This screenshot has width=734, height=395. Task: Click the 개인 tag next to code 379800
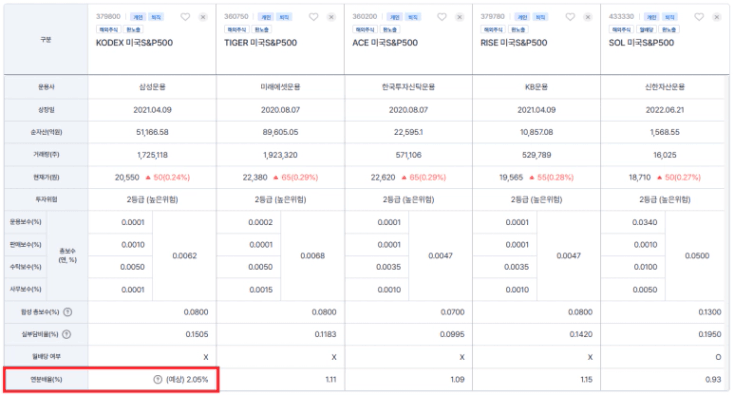138,17
